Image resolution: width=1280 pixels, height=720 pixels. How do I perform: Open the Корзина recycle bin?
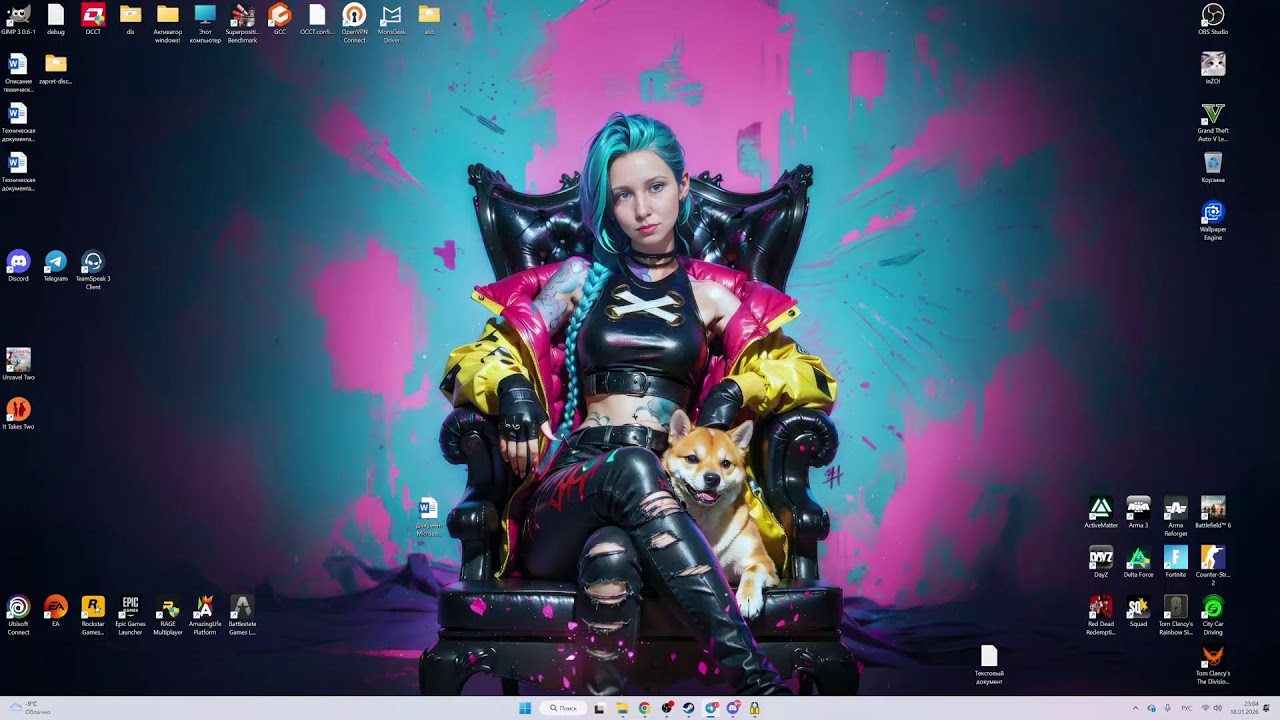coord(1213,167)
